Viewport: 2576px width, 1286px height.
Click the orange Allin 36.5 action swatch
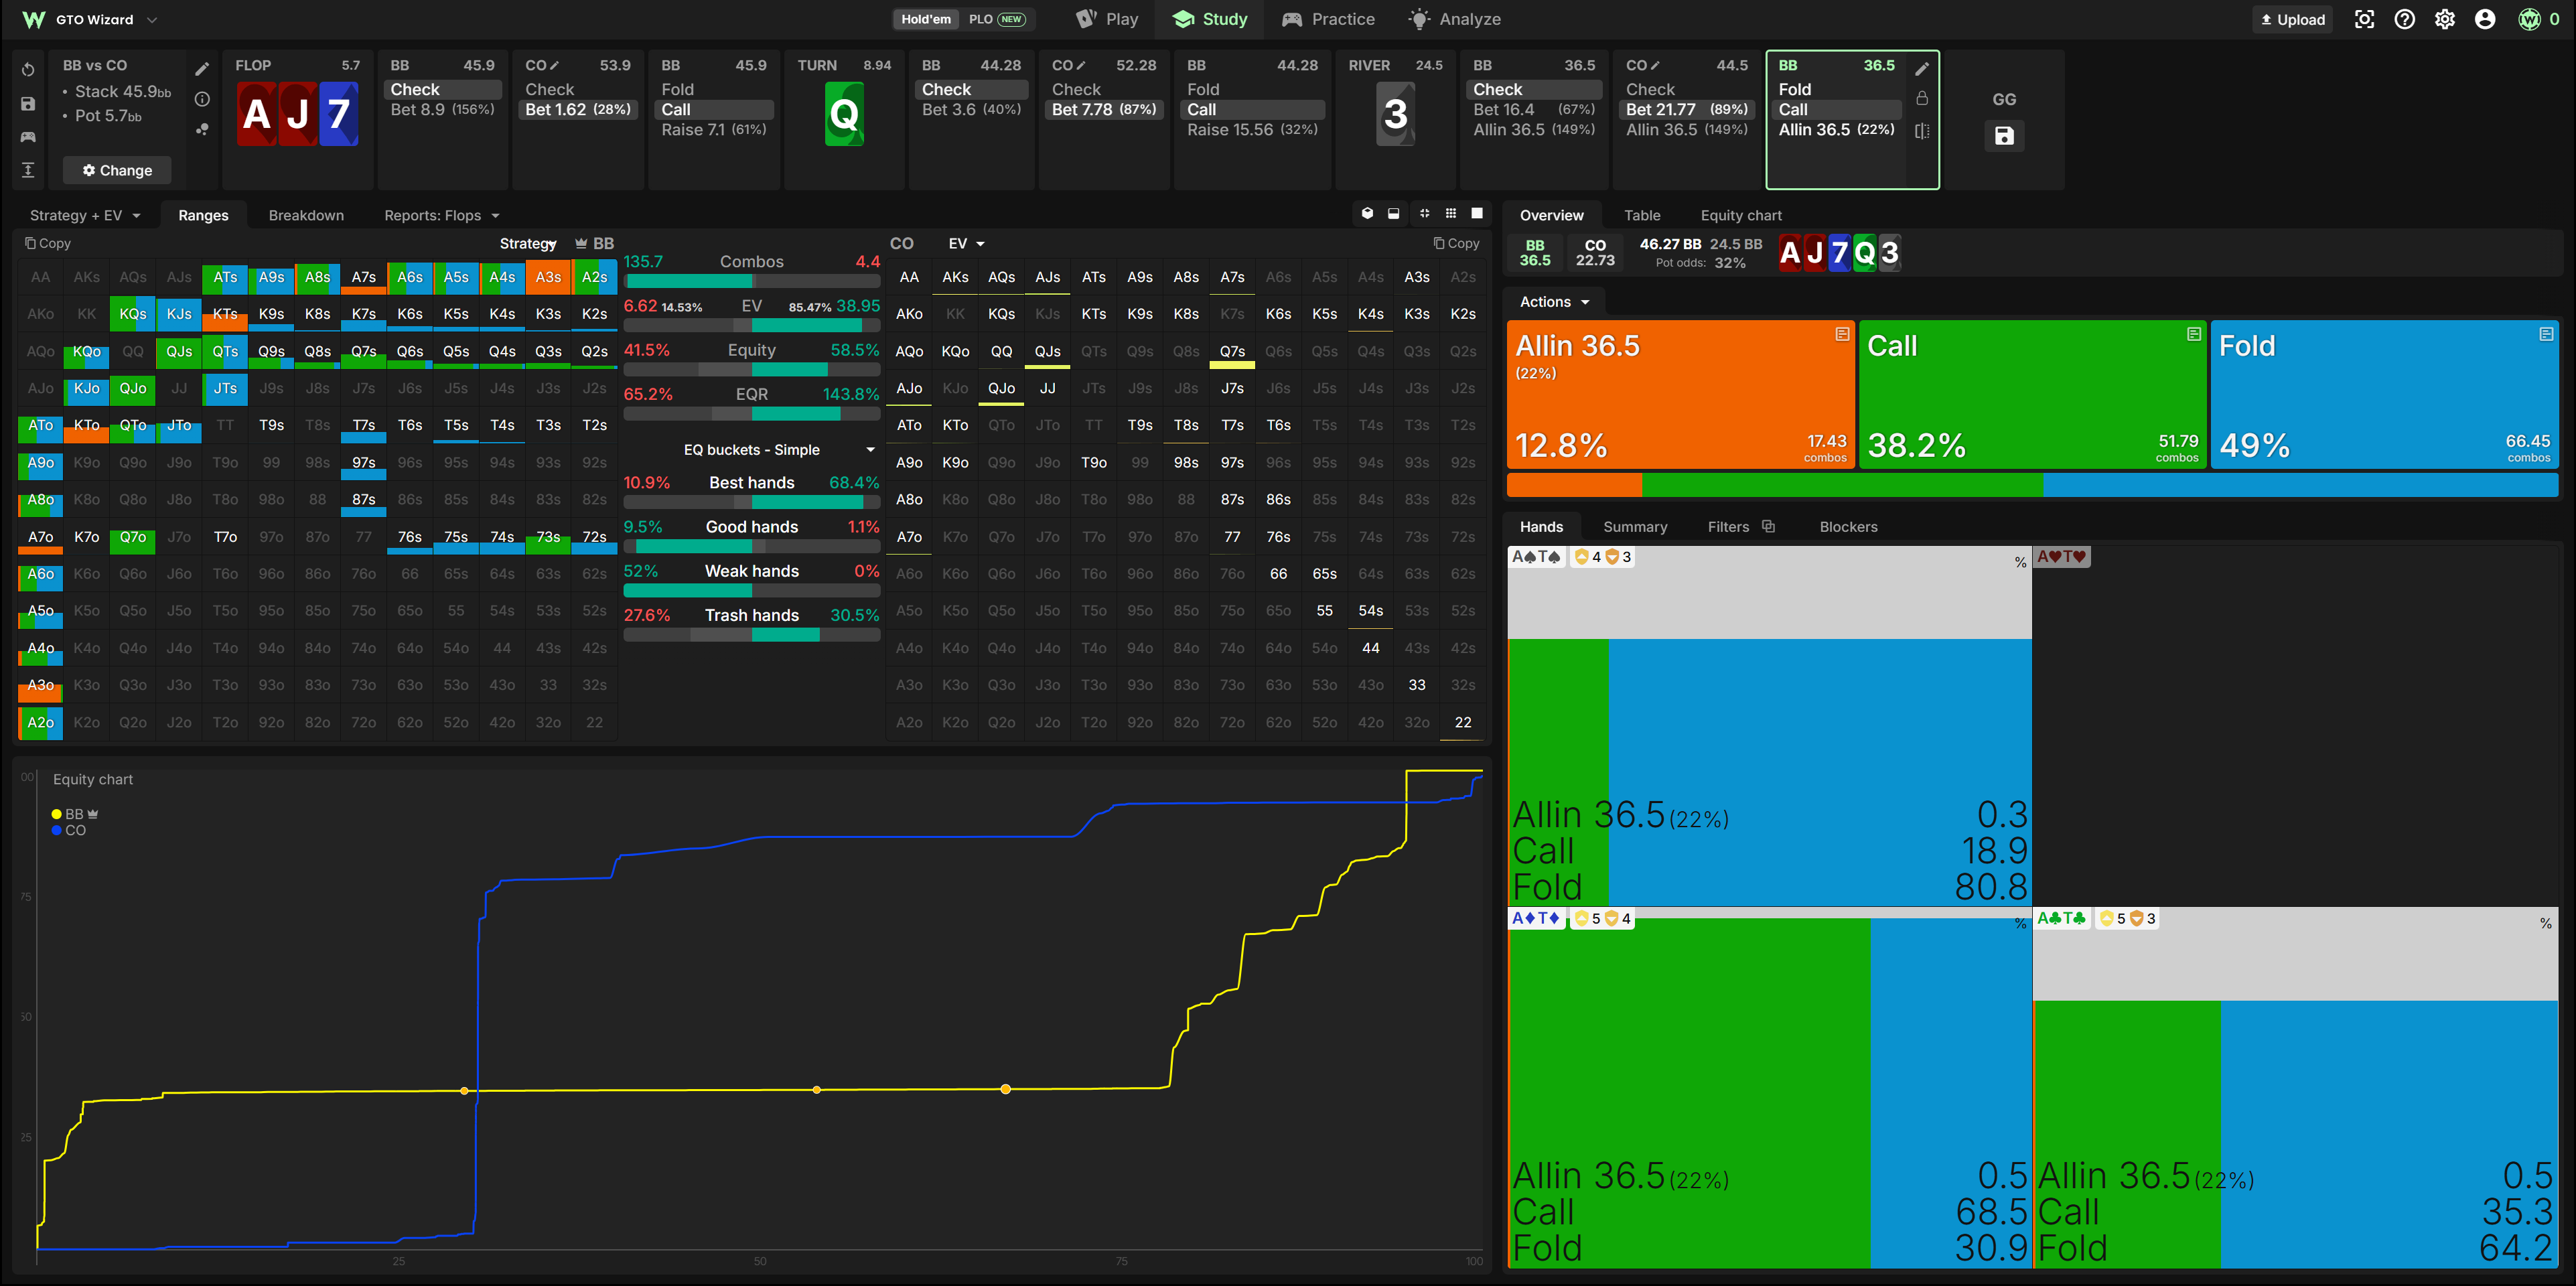pos(1680,394)
